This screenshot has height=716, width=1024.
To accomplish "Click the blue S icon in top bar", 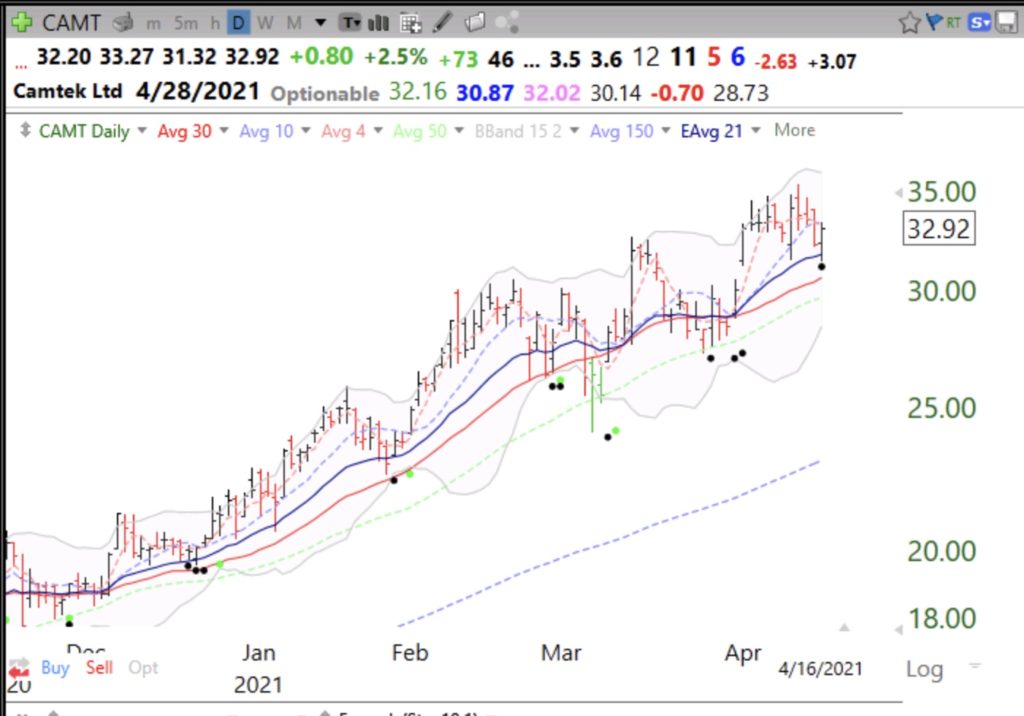I will point(980,22).
